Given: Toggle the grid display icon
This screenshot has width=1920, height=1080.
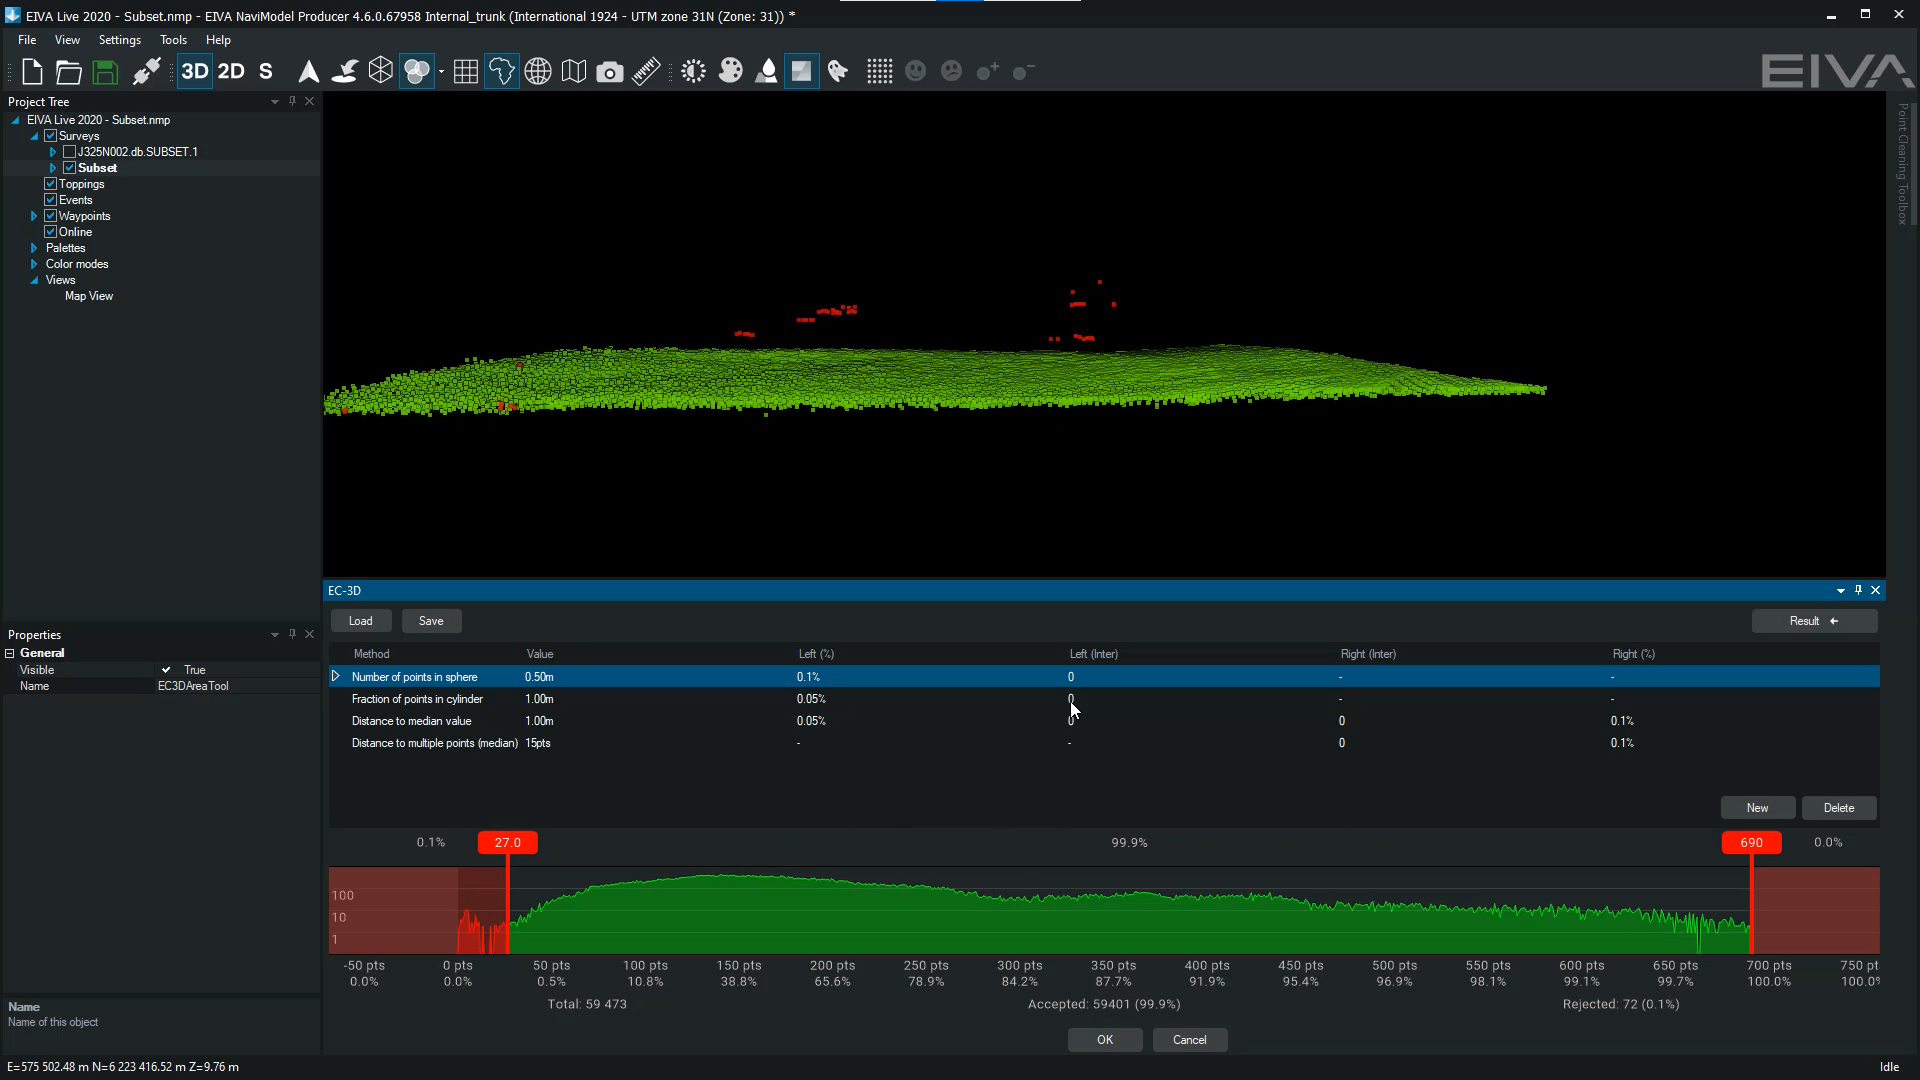Looking at the screenshot, I should (465, 72).
